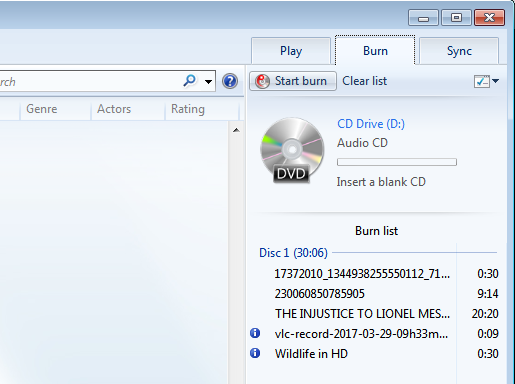Click the disc capacity progress bar

coord(397,162)
